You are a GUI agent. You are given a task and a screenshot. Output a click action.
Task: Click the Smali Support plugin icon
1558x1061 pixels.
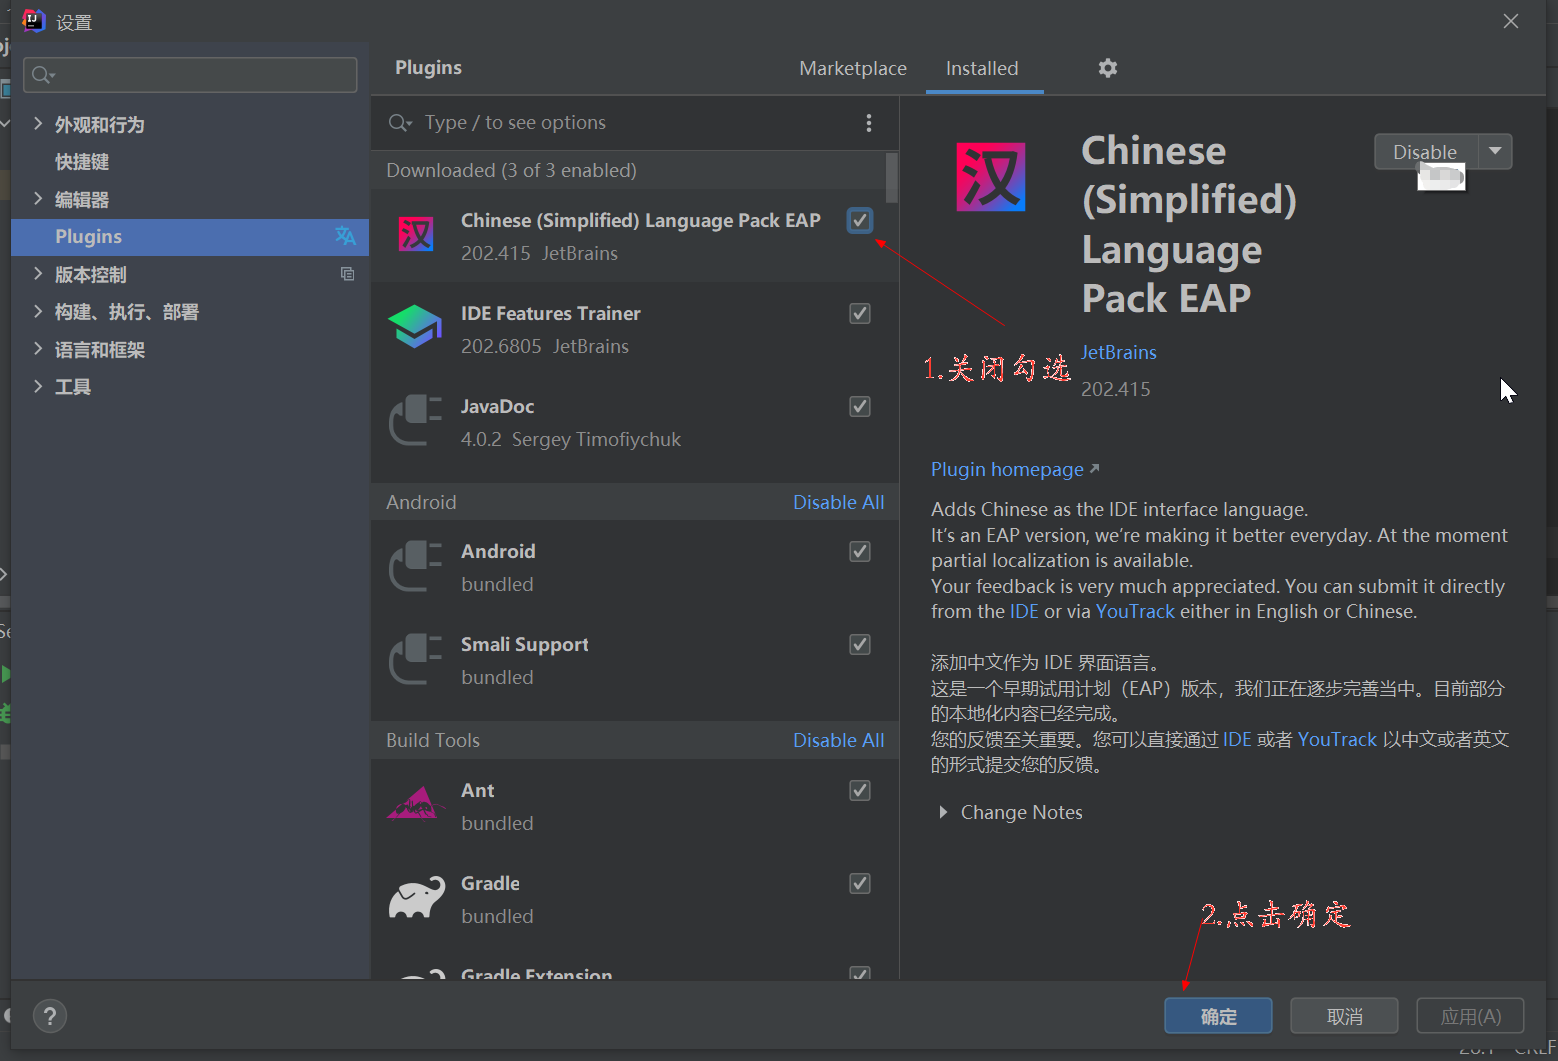[x=415, y=658]
